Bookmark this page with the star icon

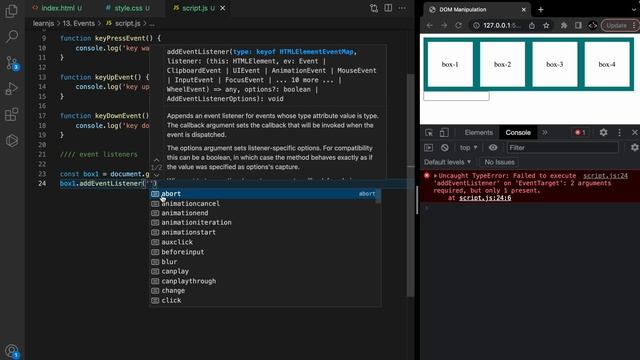pyautogui.click(x=546, y=25)
